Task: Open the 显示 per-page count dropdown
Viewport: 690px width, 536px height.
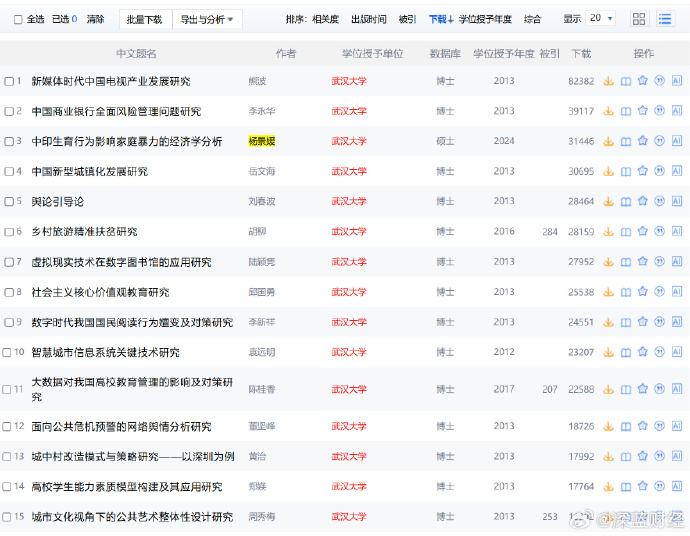Action: tap(601, 19)
